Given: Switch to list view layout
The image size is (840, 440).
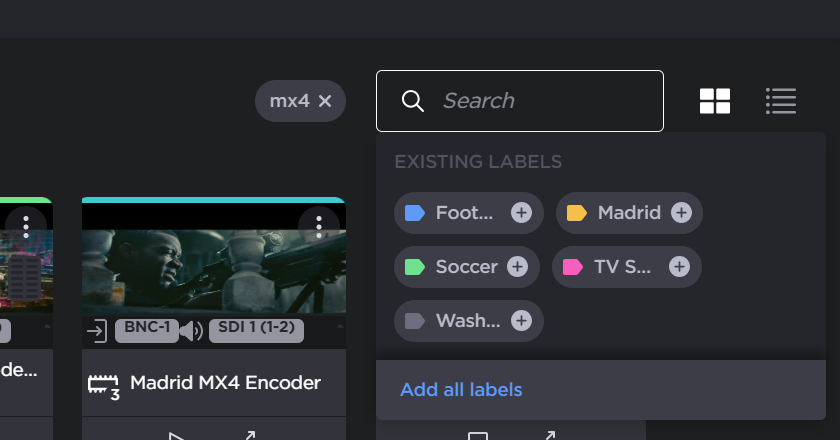Looking at the screenshot, I should click(x=780, y=101).
